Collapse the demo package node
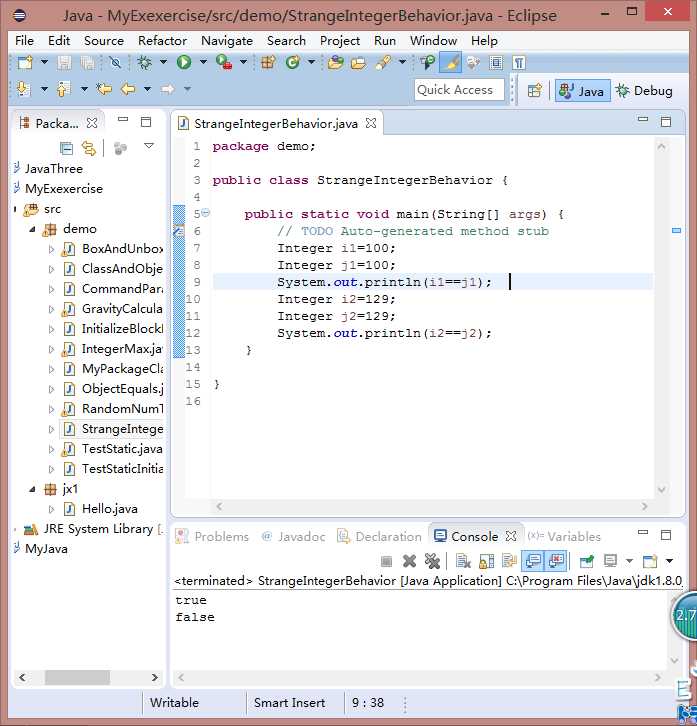Image resolution: width=697 pixels, height=726 pixels. click(x=32, y=229)
